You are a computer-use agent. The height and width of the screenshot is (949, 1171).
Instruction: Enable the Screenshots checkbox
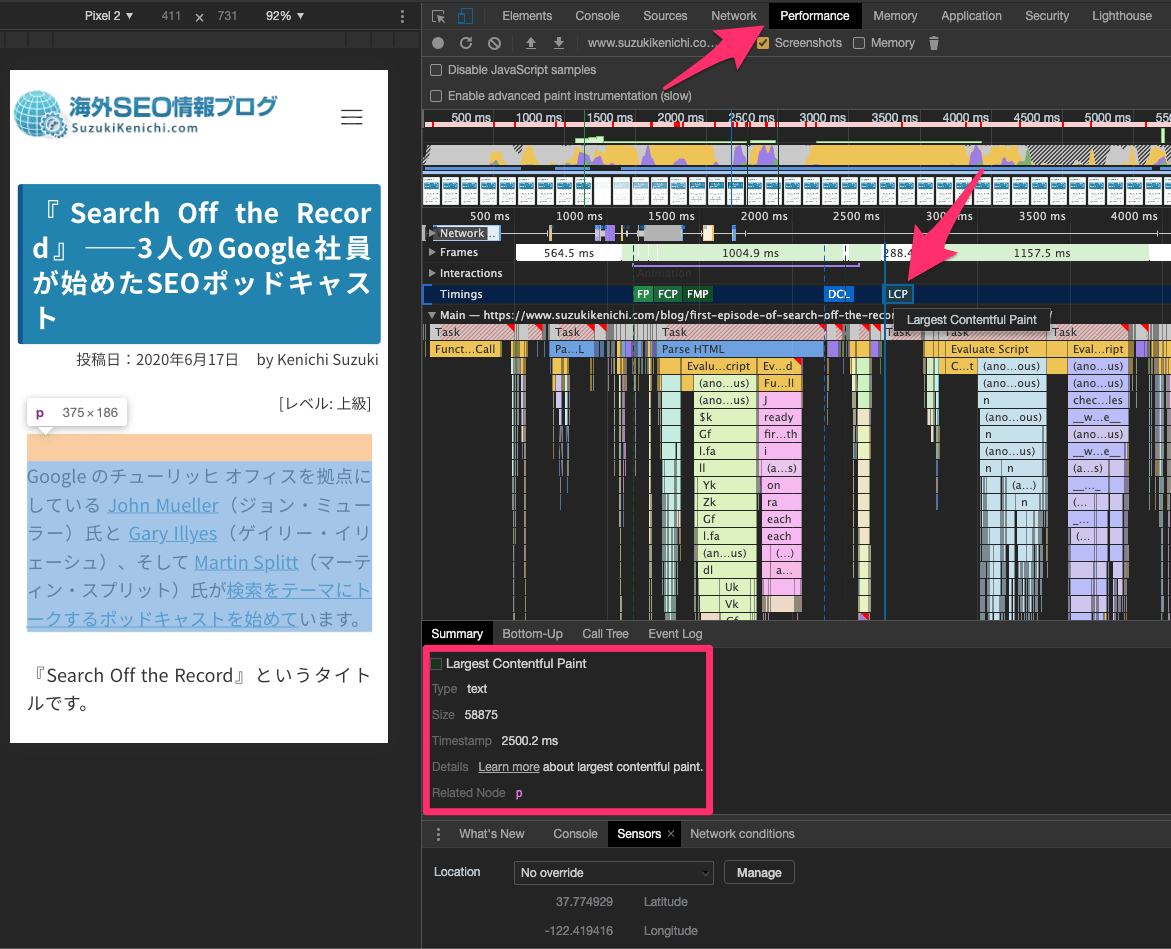[762, 43]
